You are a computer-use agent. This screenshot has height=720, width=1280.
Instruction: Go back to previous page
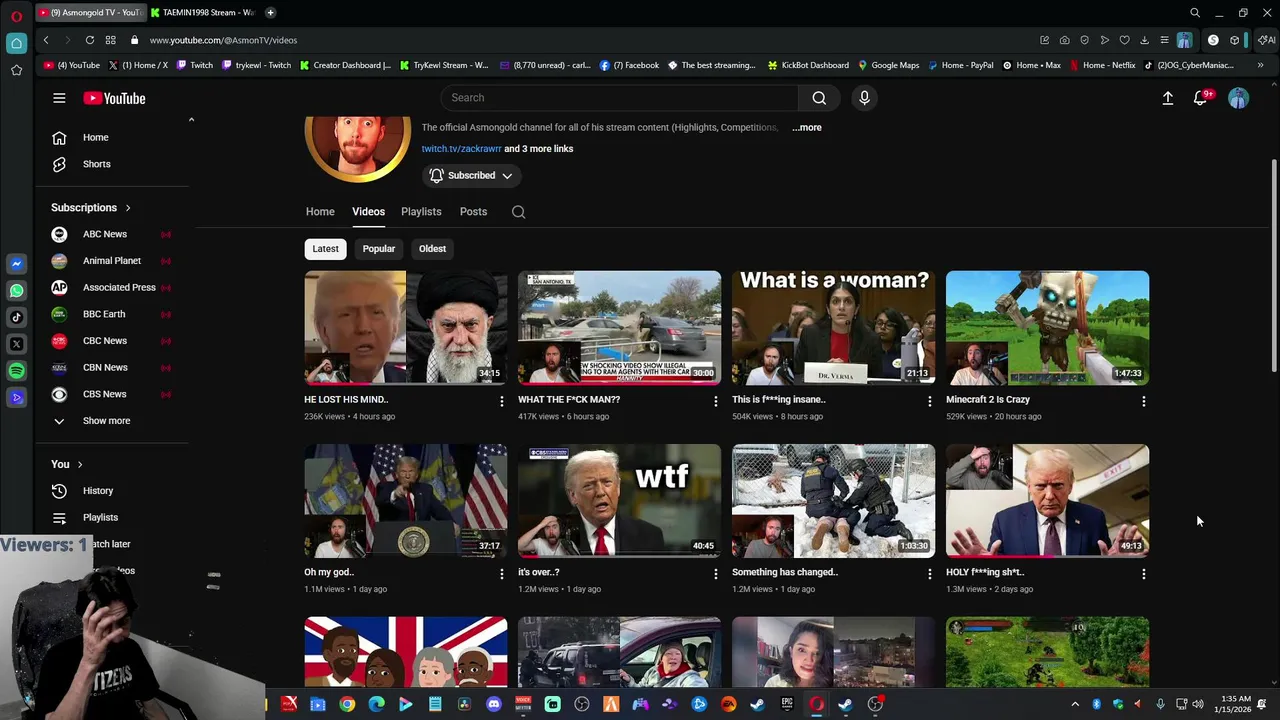[x=46, y=40]
